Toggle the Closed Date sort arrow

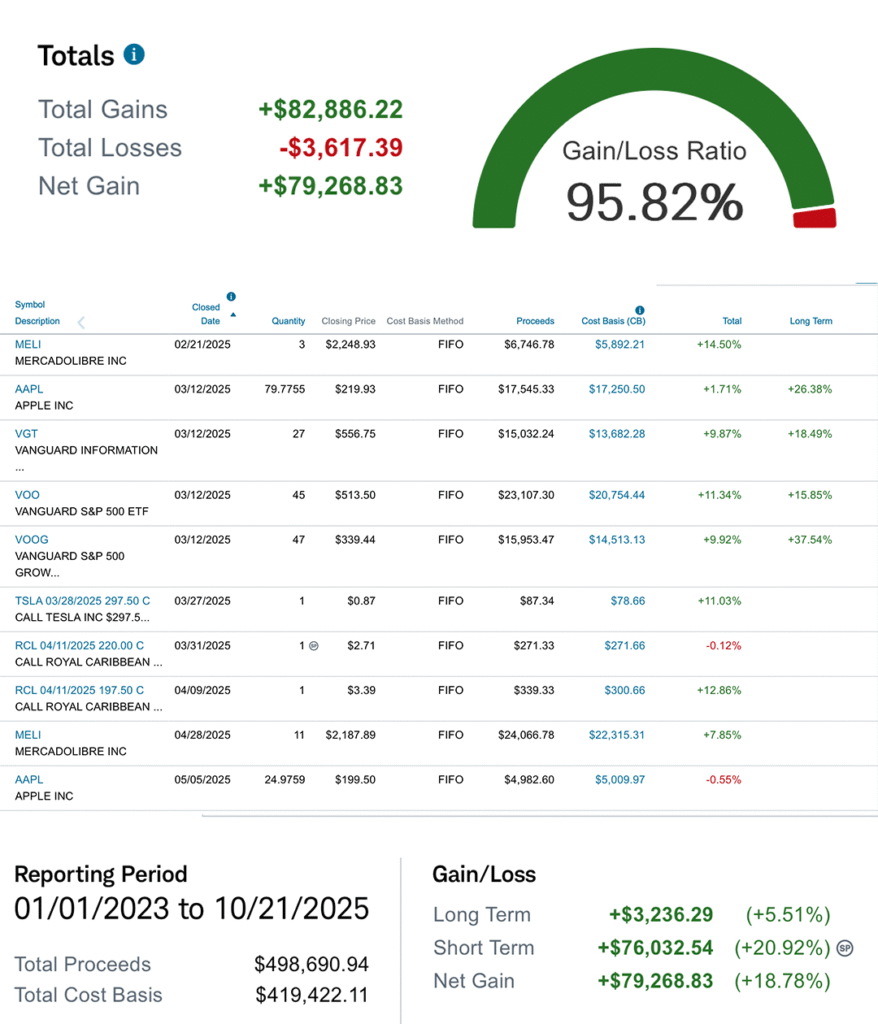pos(233,315)
